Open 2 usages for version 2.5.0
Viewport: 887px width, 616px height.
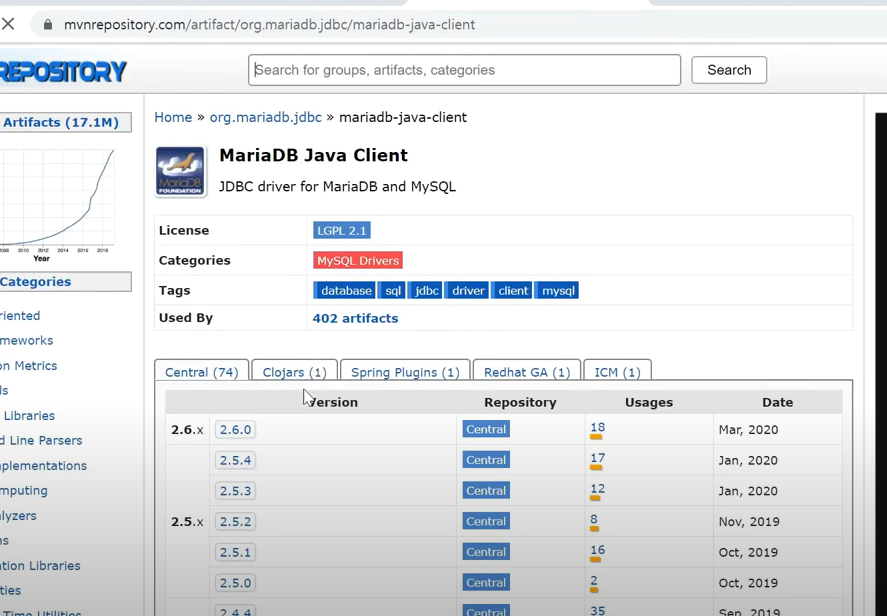pyautogui.click(x=593, y=580)
